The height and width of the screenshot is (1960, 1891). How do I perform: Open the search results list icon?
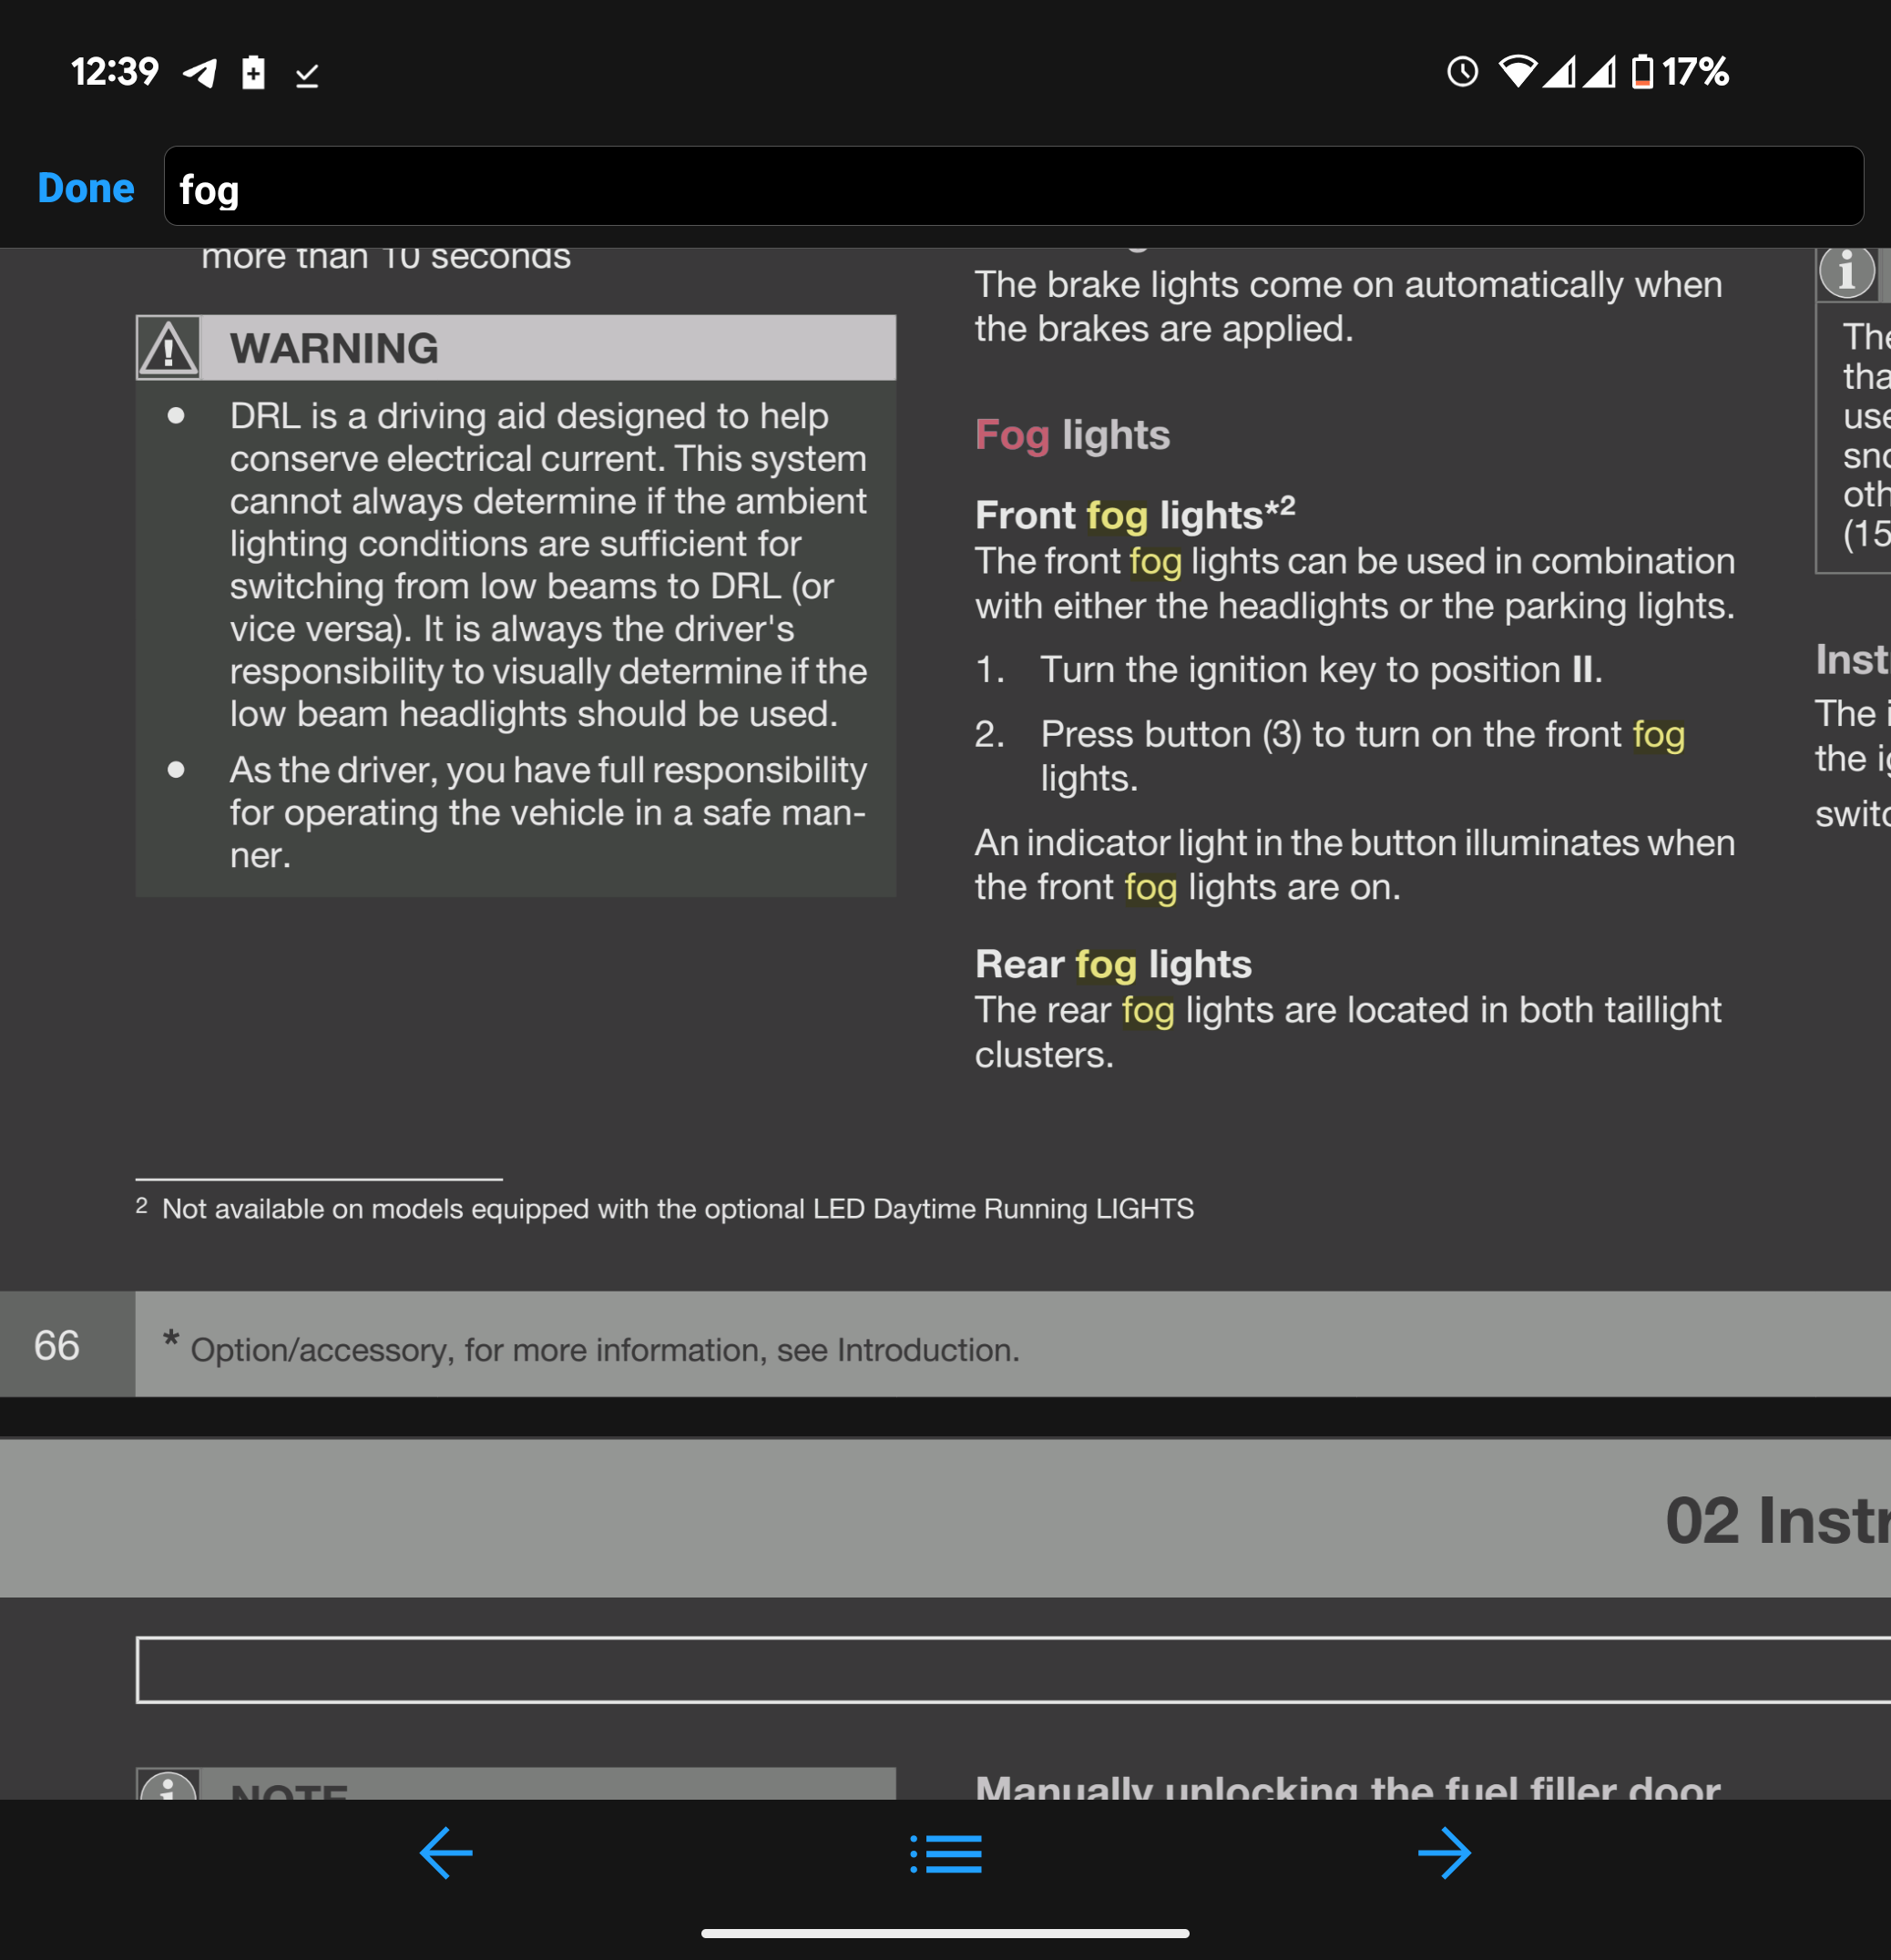(x=946, y=1853)
